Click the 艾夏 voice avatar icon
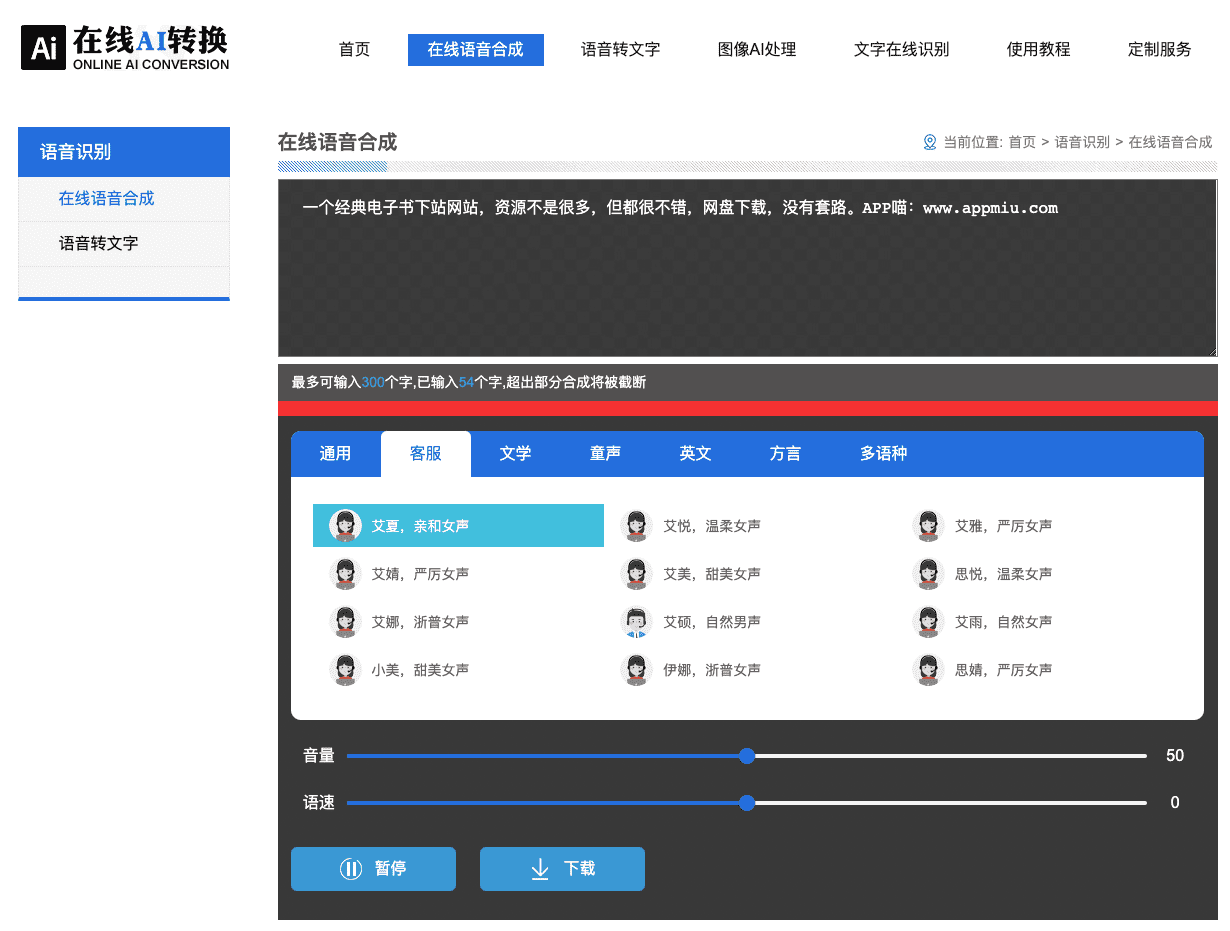The width and height of the screenshot is (1230, 931). tap(346, 526)
